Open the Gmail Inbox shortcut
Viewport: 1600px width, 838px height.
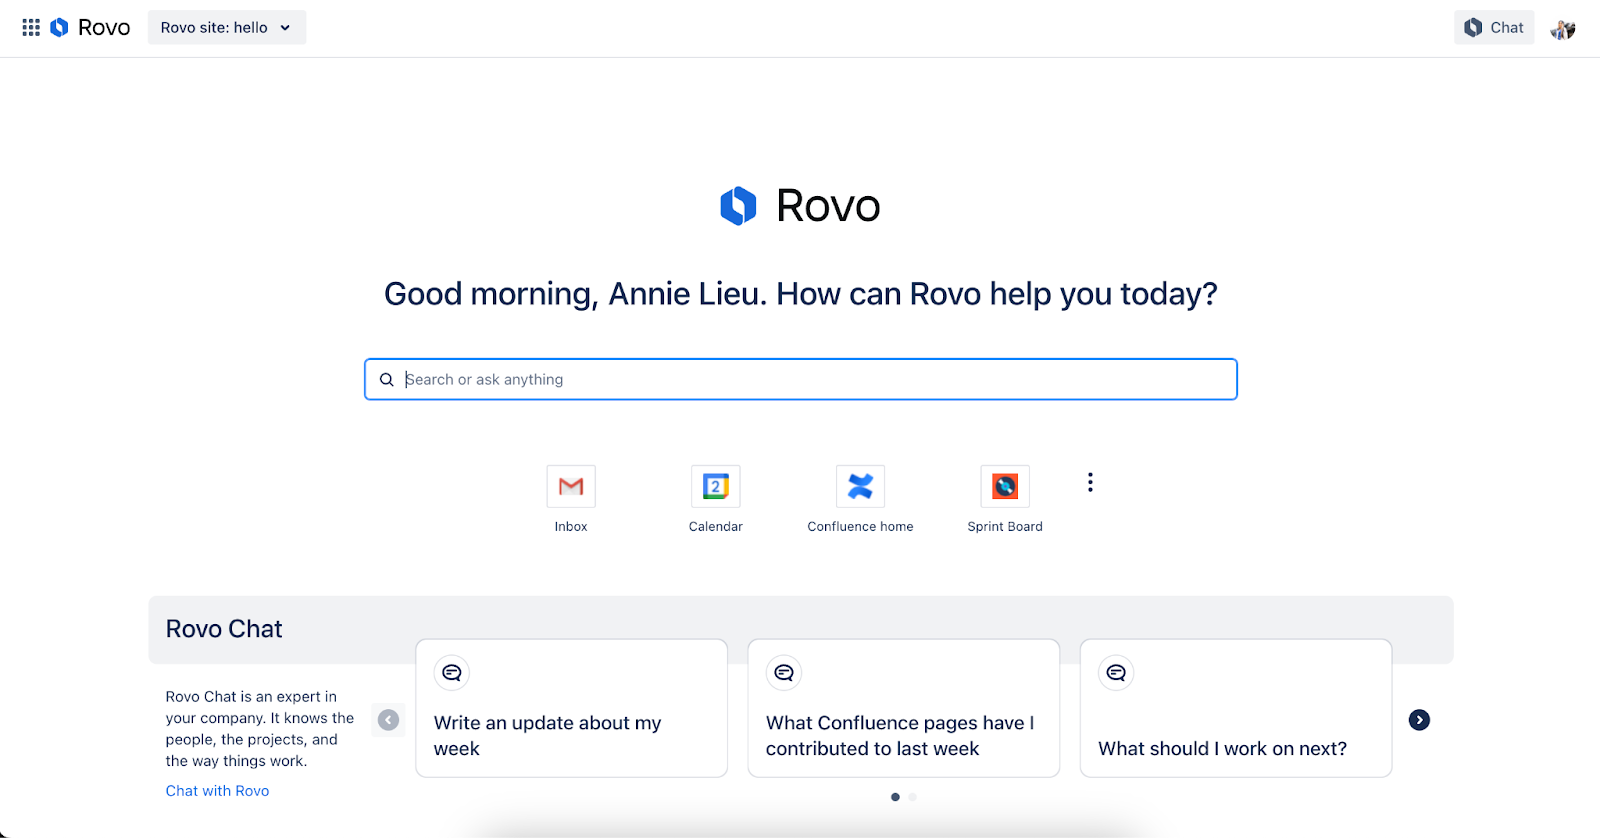[571, 486]
